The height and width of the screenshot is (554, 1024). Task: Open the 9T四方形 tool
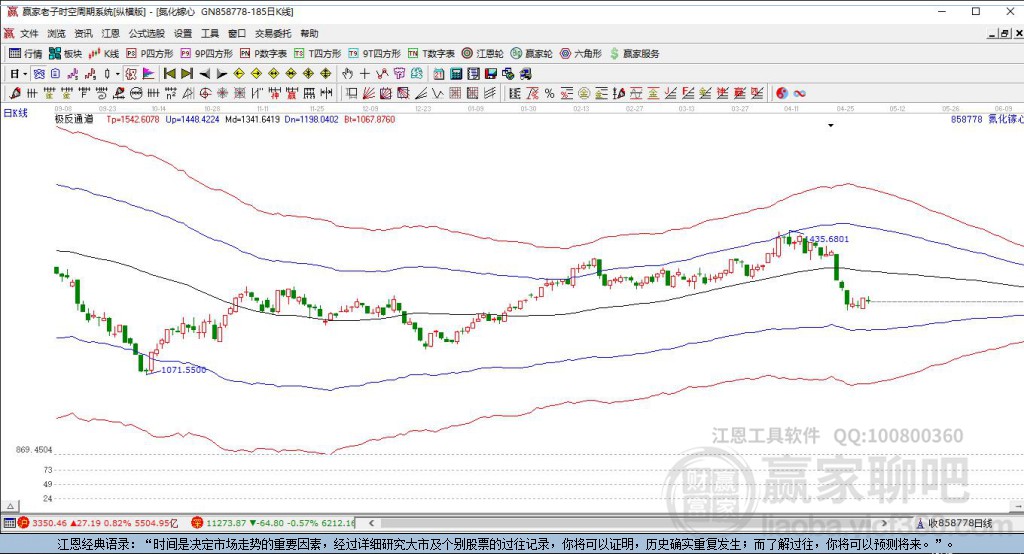point(374,54)
